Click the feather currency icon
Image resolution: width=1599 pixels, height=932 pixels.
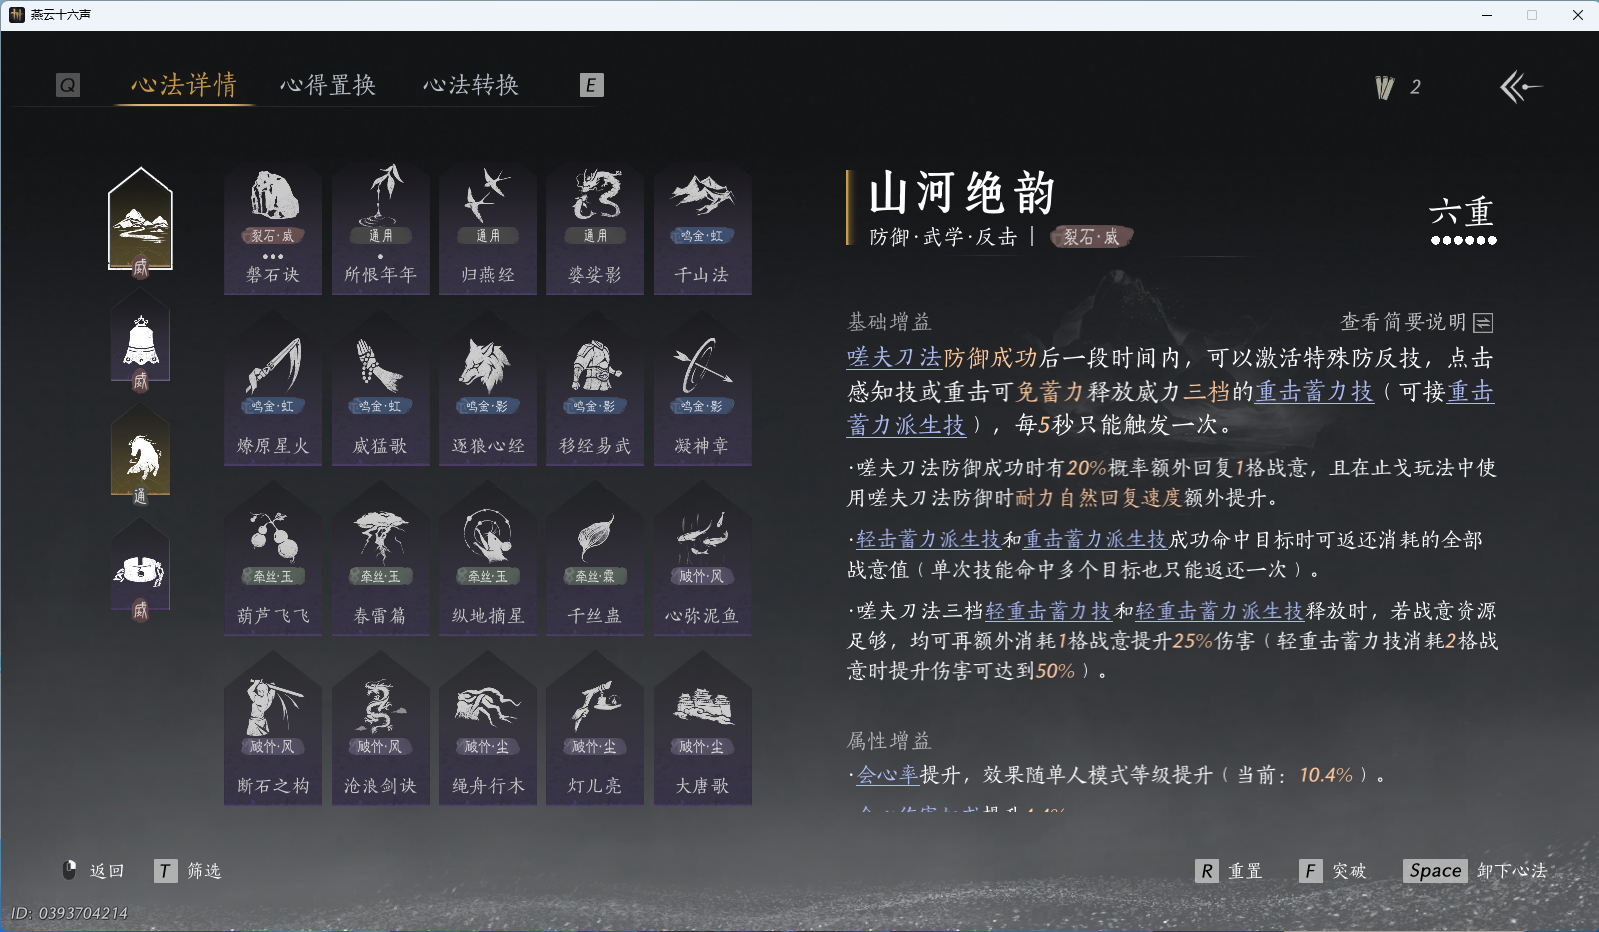point(1384,88)
